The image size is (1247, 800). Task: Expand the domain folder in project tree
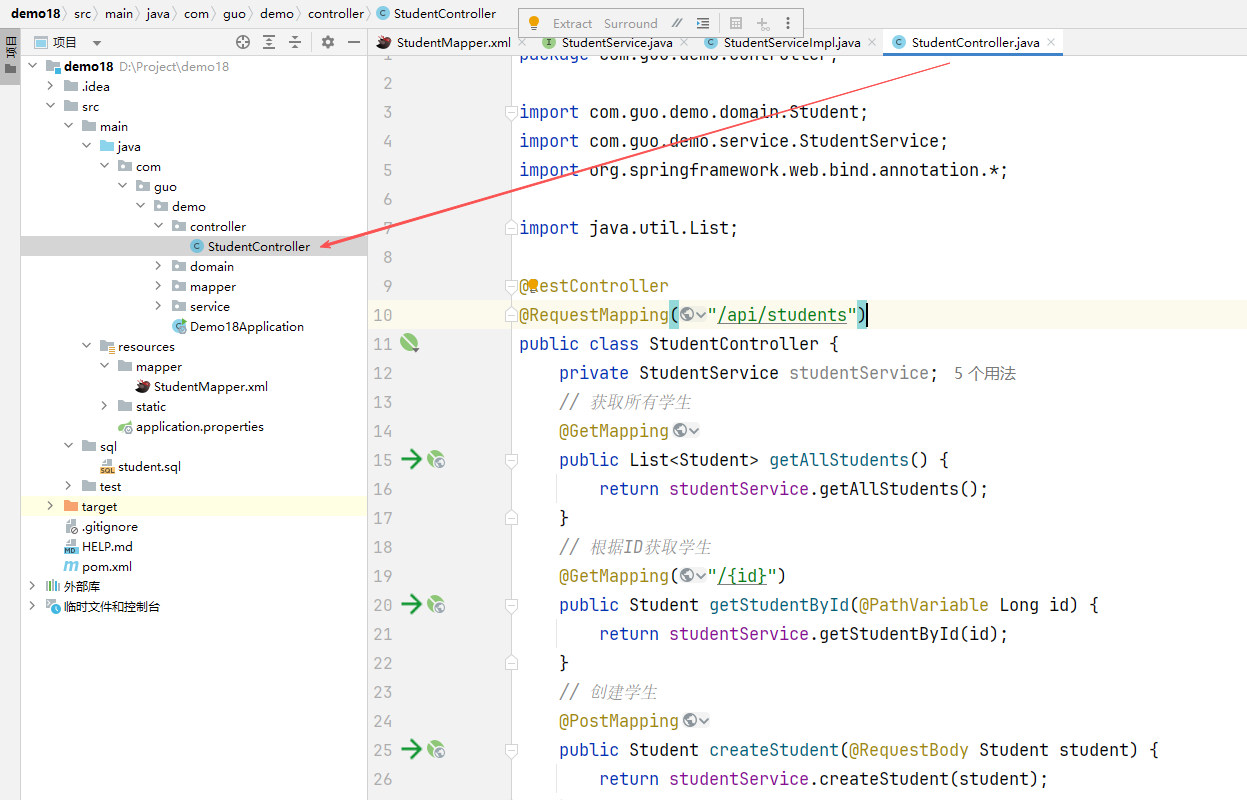click(159, 266)
